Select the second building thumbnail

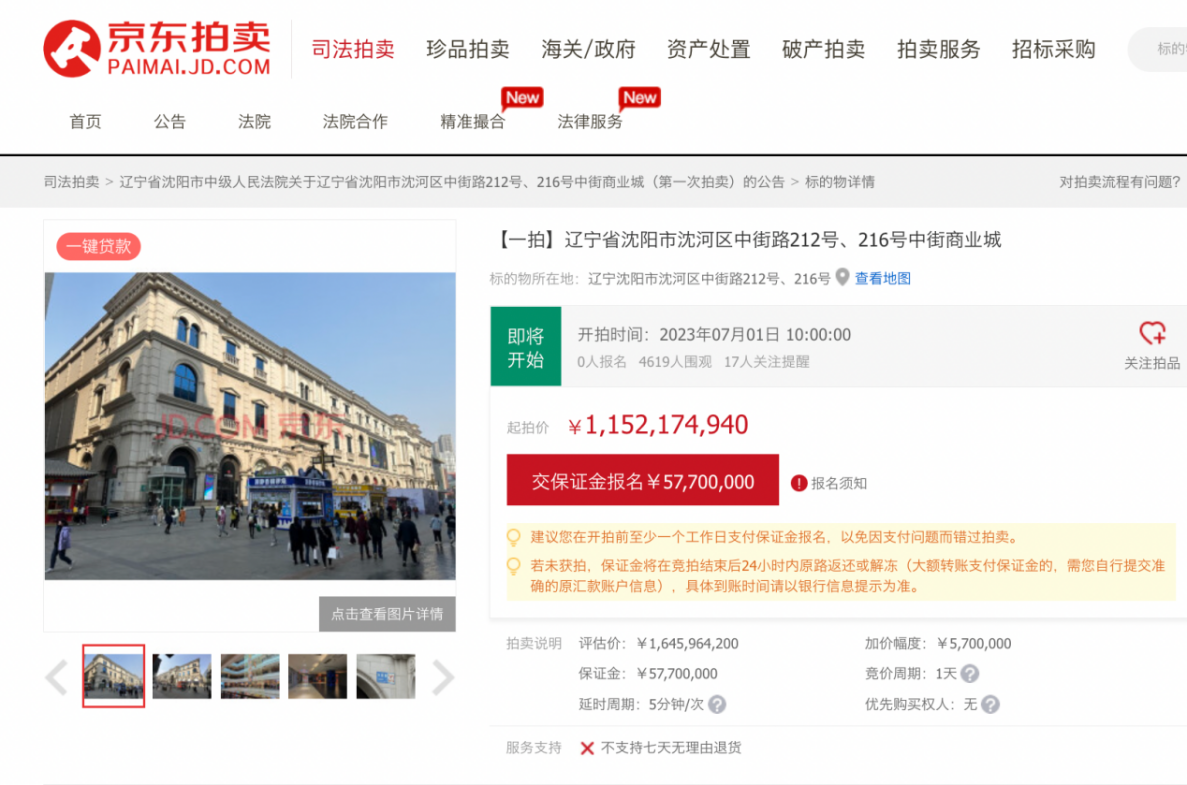pos(182,677)
